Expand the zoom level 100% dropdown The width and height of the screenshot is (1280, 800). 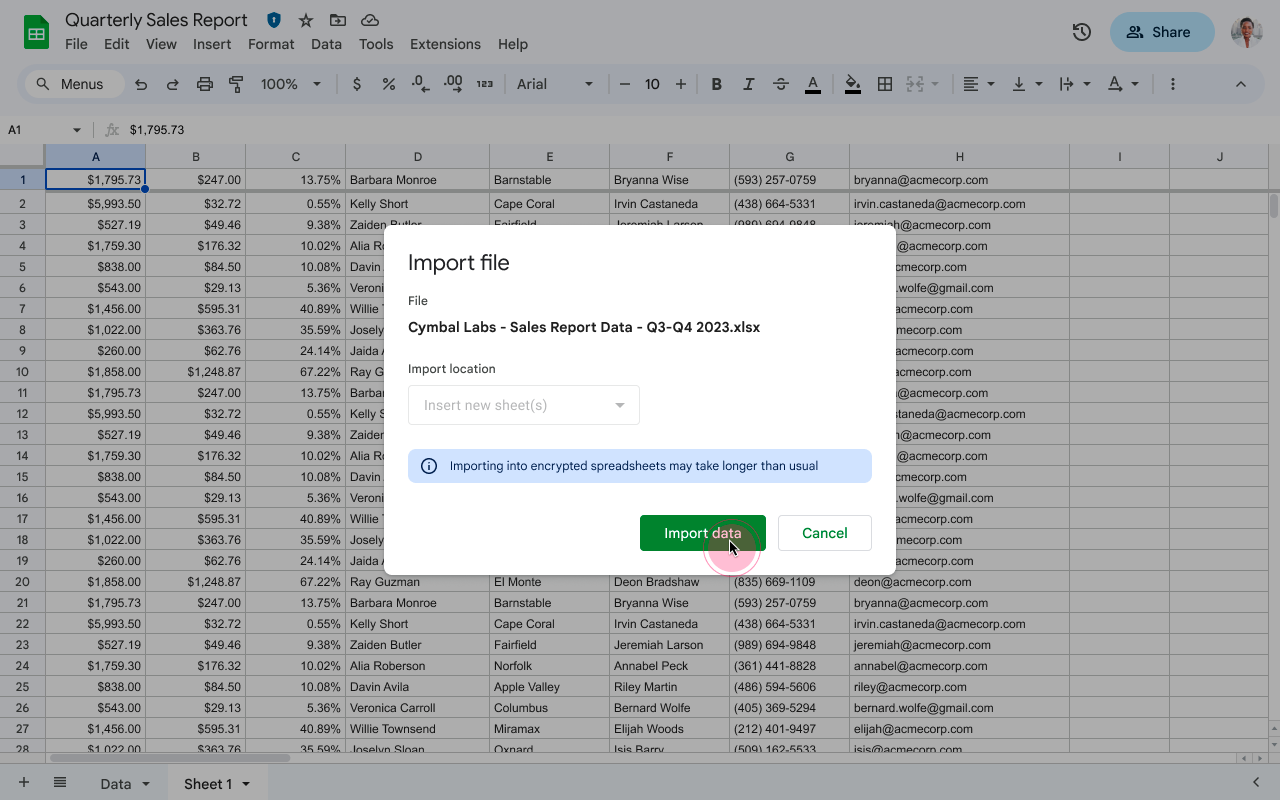pos(290,84)
